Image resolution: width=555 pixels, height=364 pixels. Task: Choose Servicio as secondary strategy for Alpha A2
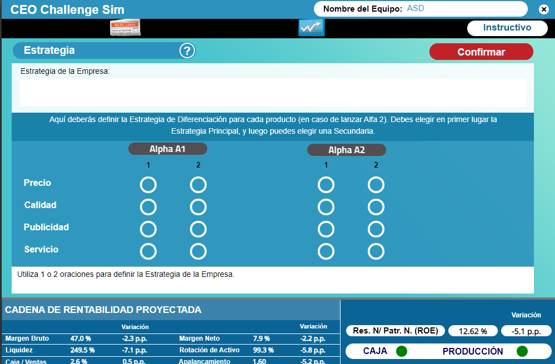(x=376, y=252)
